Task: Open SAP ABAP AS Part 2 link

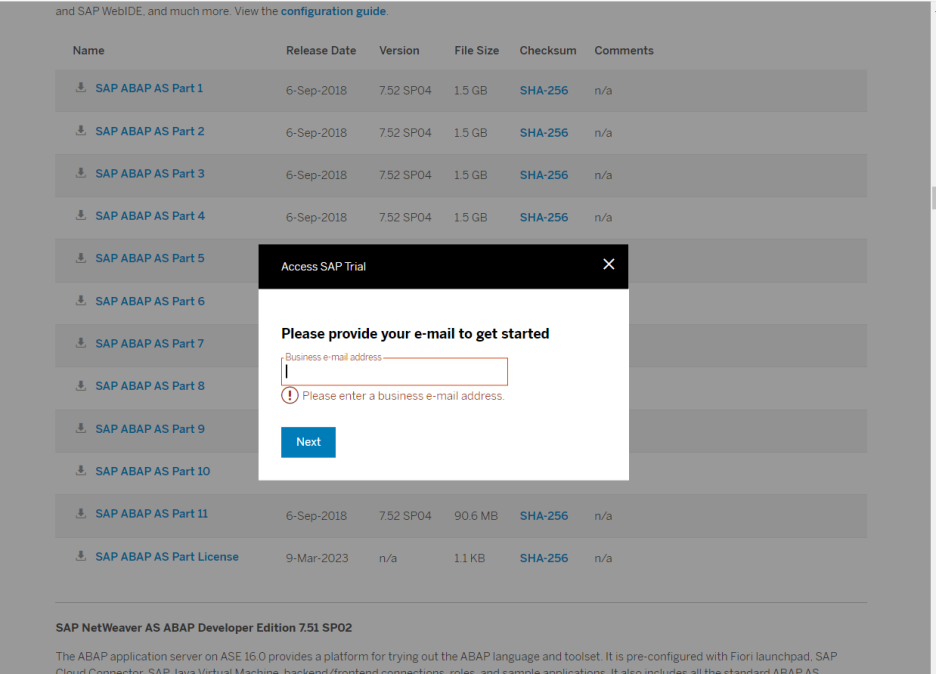Action: tap(150, 131)
